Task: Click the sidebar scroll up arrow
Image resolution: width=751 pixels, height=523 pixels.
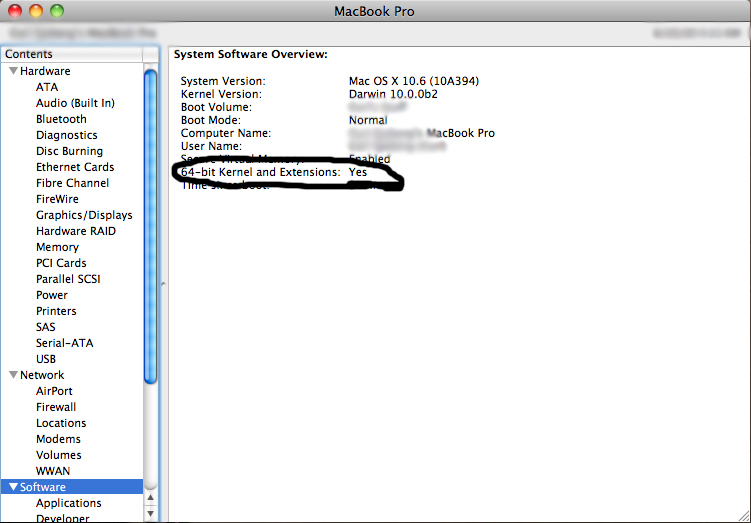Action: tap(150, 498)
